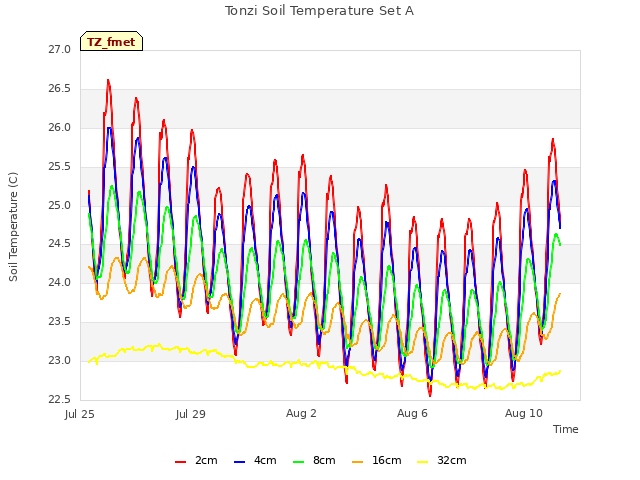Click the 24.0 y-axis tick label
The width and height of the screenshot is (640, 480).
tap(60, 283)
